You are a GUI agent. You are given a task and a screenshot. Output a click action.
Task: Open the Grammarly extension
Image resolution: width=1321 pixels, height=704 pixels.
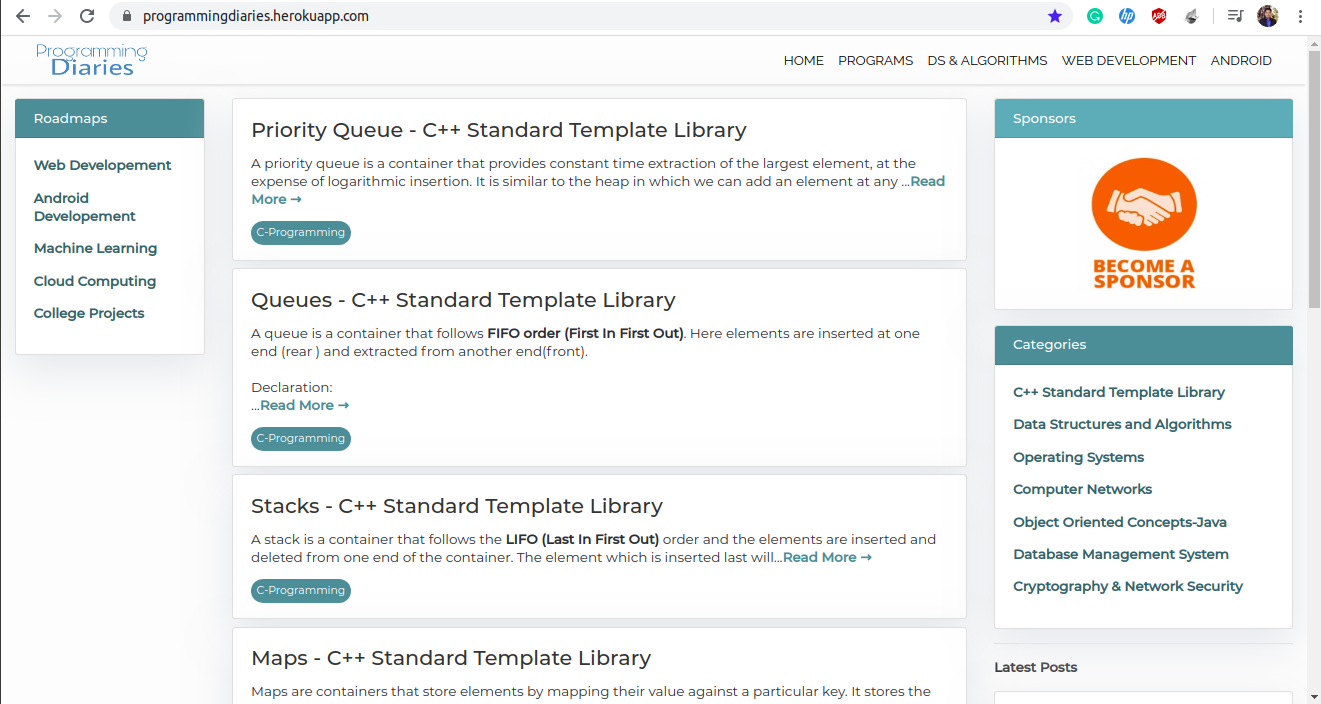click(1095, 16)
